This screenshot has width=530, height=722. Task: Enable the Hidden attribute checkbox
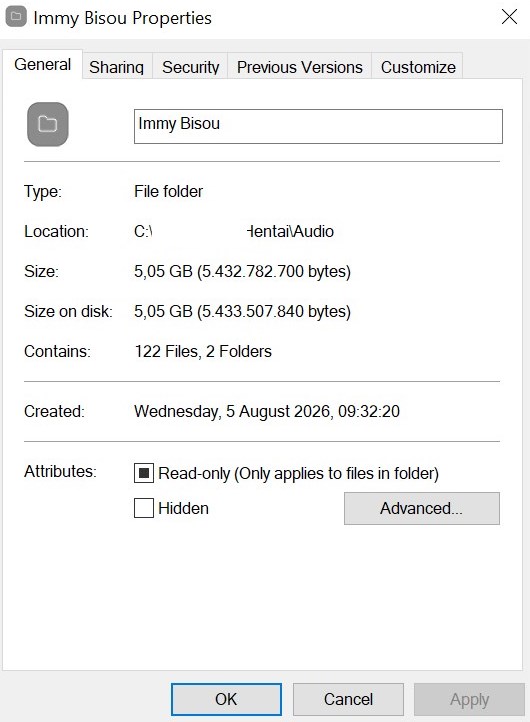[x=144, y=508]
